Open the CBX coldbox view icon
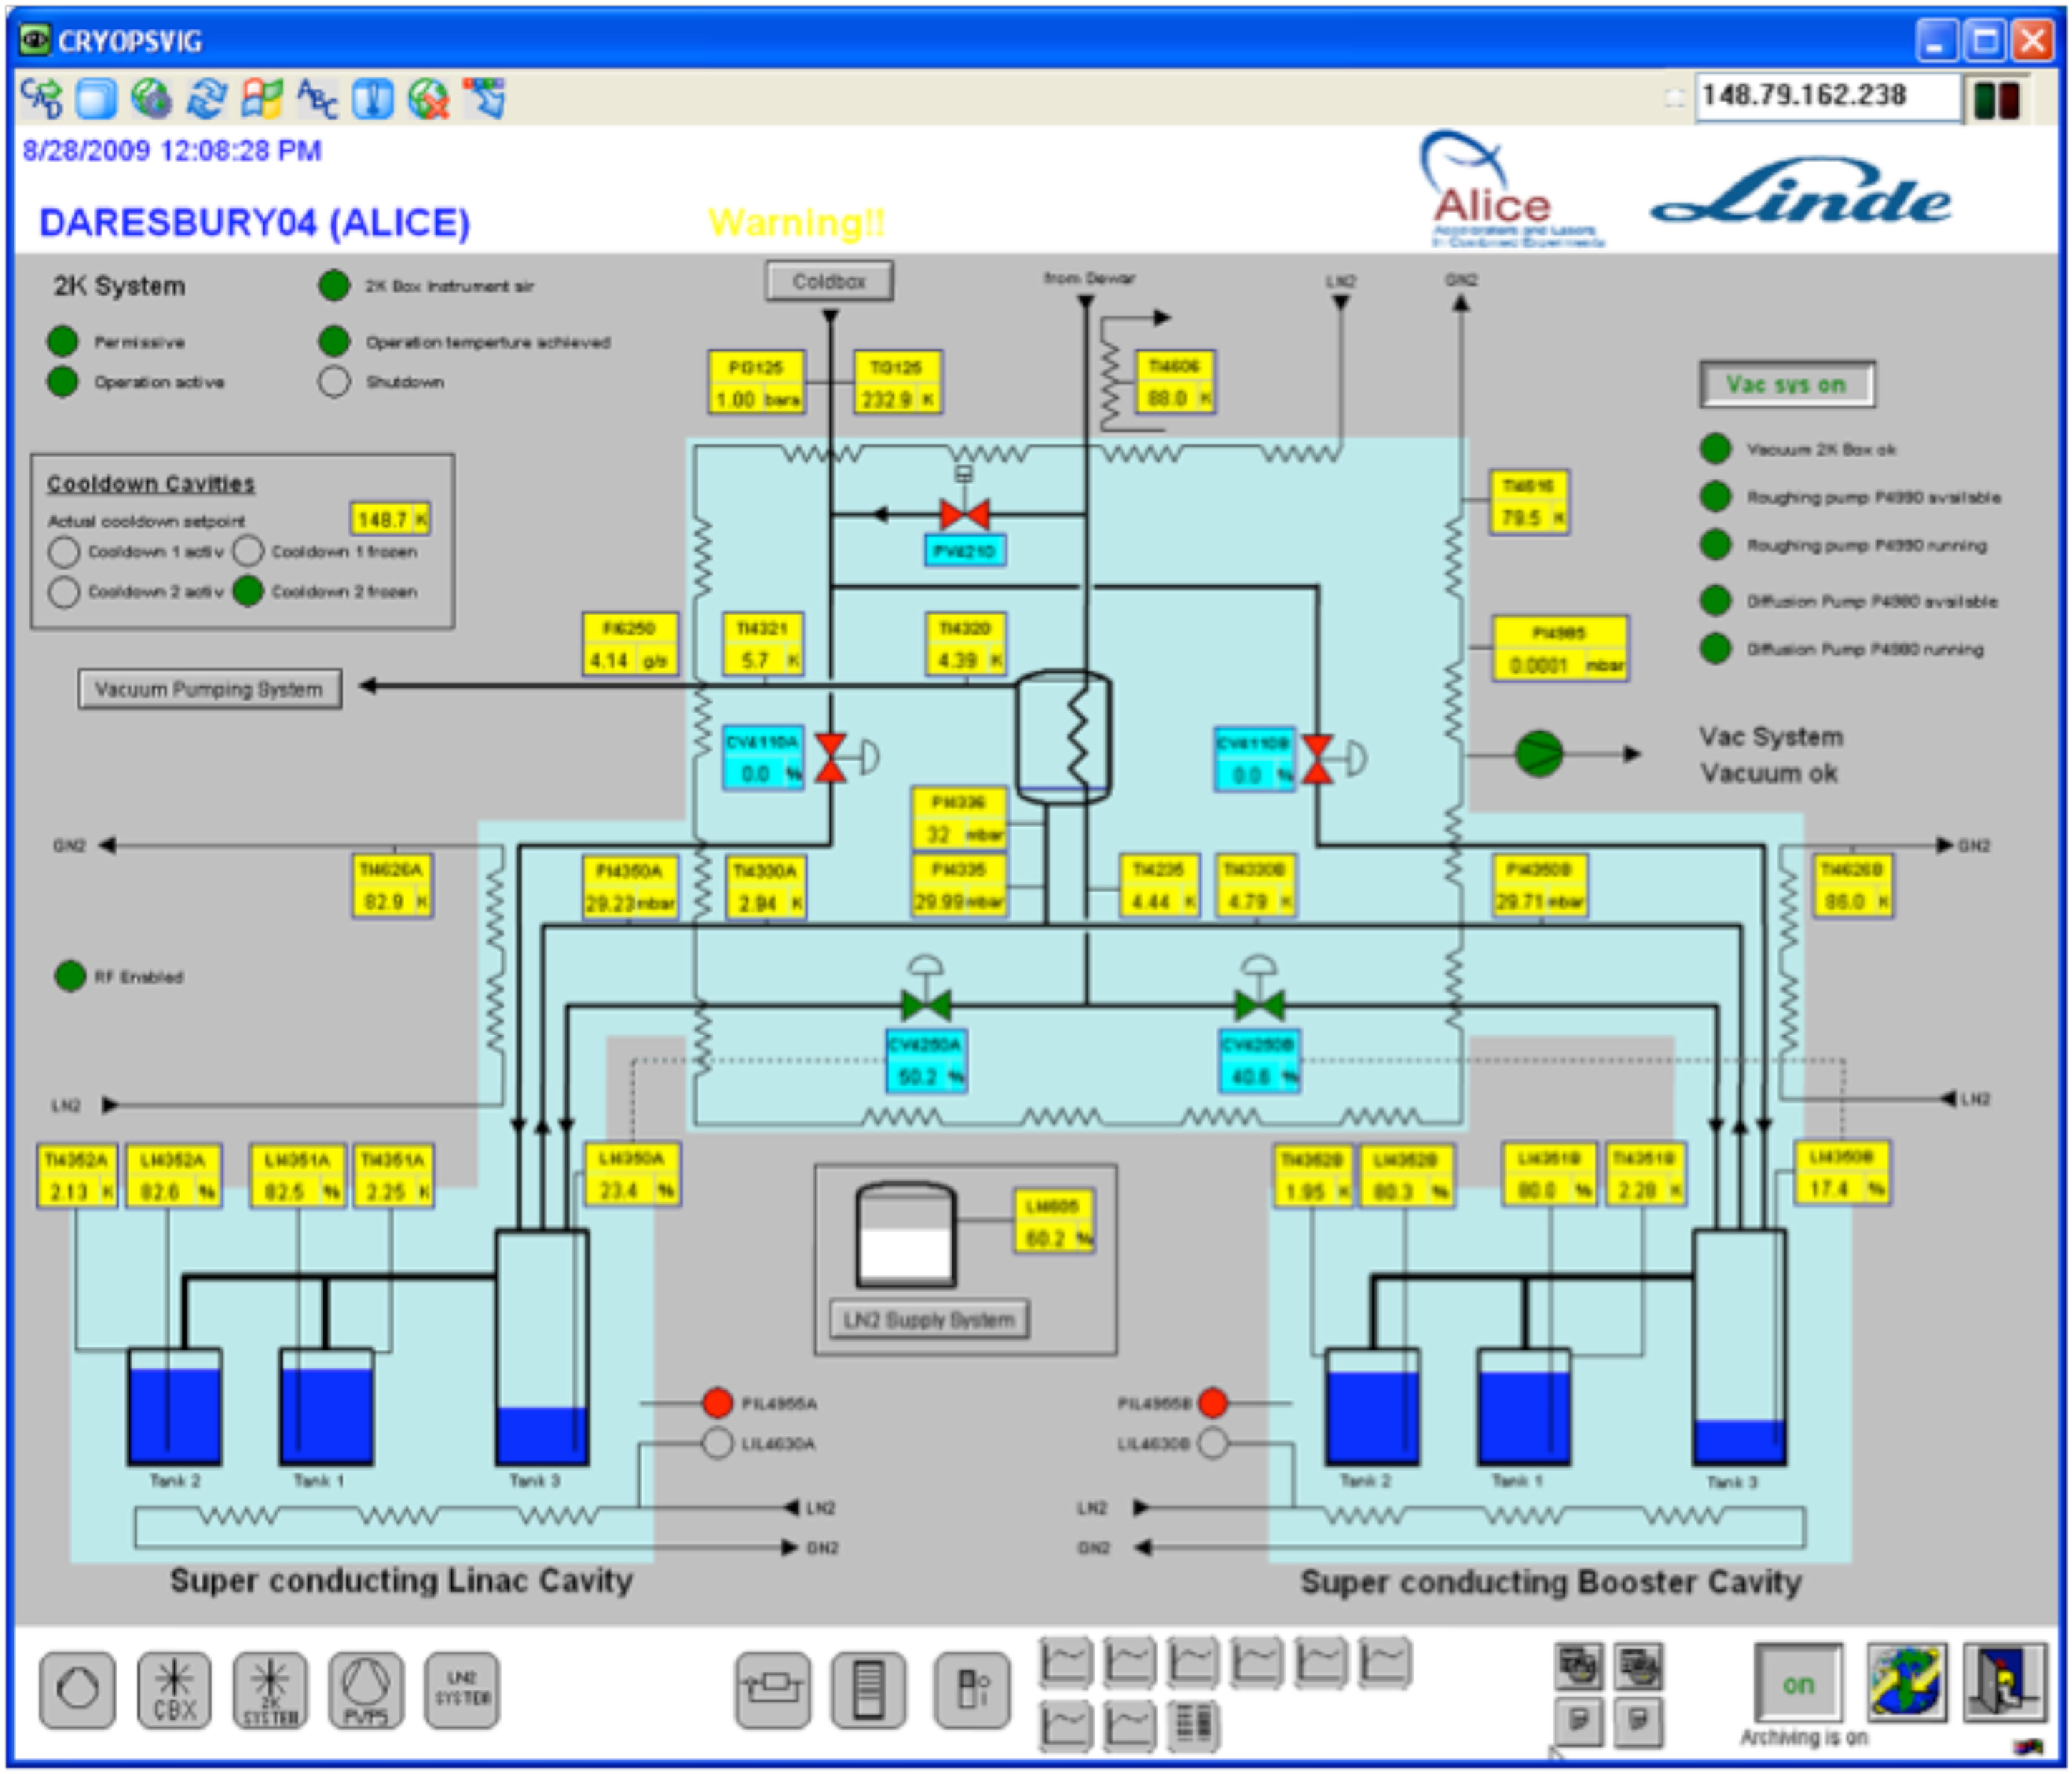 (x=174, y=1690)
